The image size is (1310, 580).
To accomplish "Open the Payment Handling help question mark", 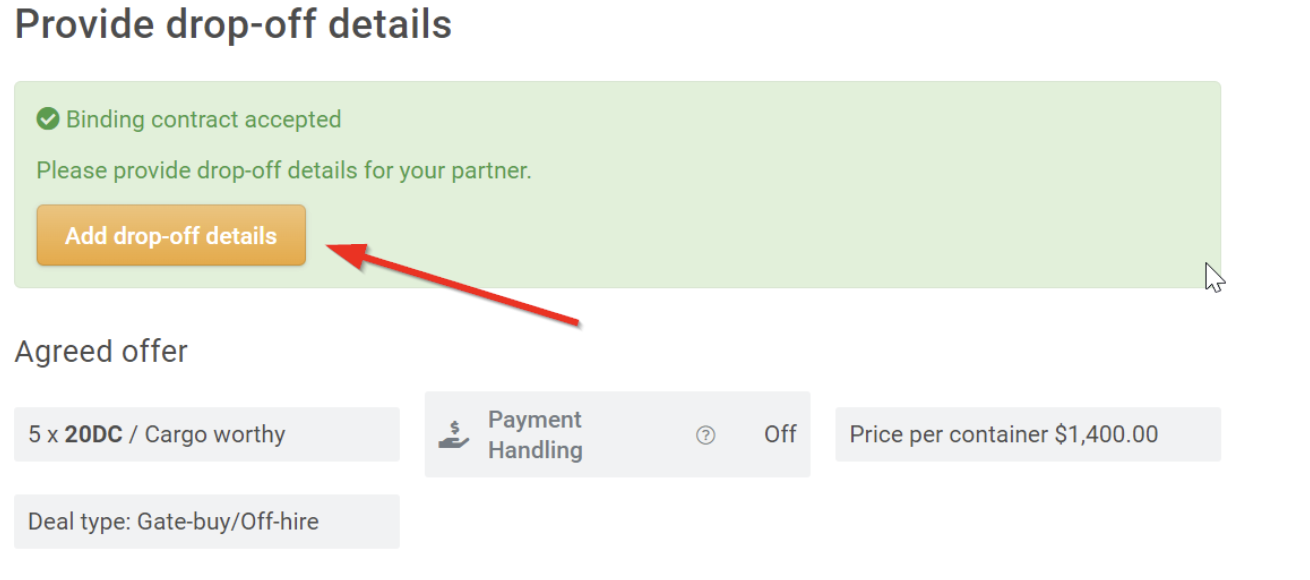I will 706,435.
